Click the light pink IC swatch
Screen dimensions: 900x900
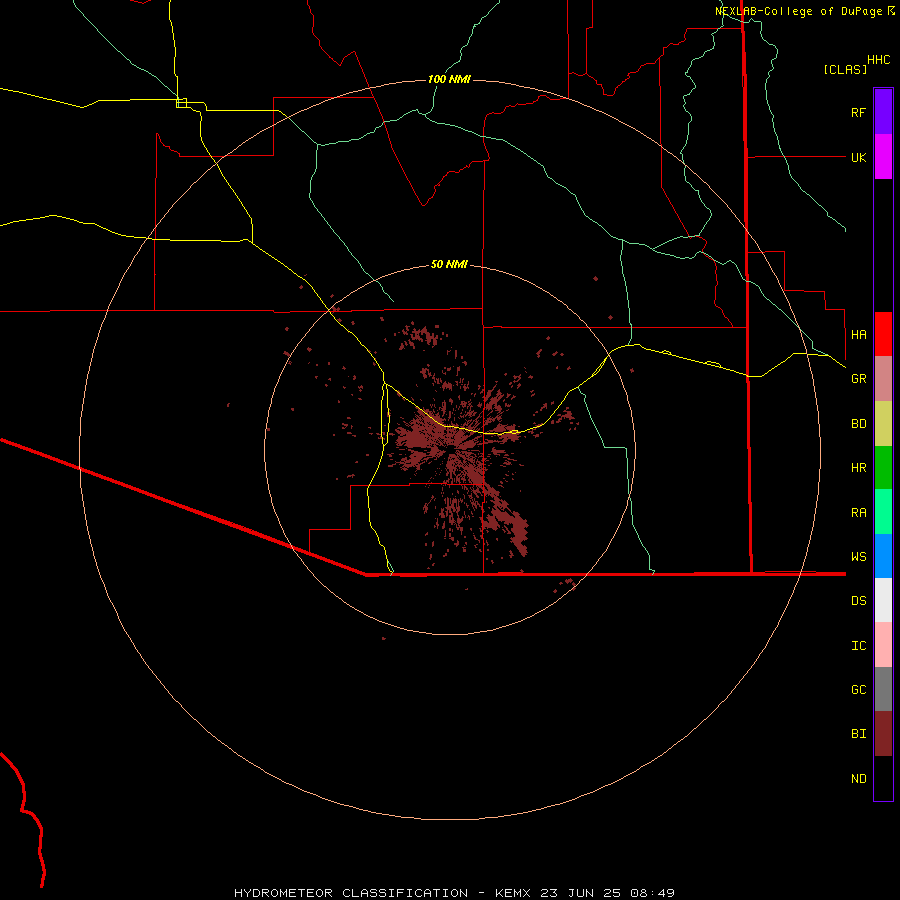(x=883, y=645)
